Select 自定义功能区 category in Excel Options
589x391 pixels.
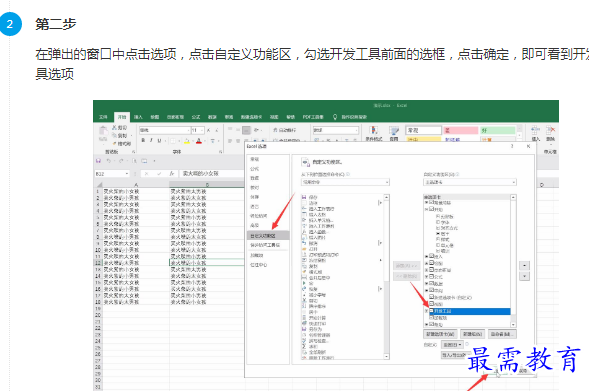click(268, 236)
